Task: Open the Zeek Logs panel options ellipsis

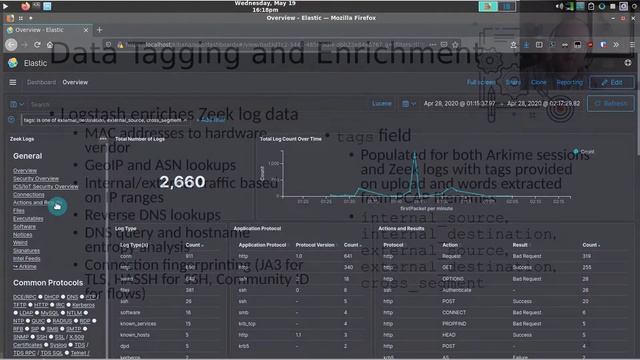Action: tap(103, 139)
